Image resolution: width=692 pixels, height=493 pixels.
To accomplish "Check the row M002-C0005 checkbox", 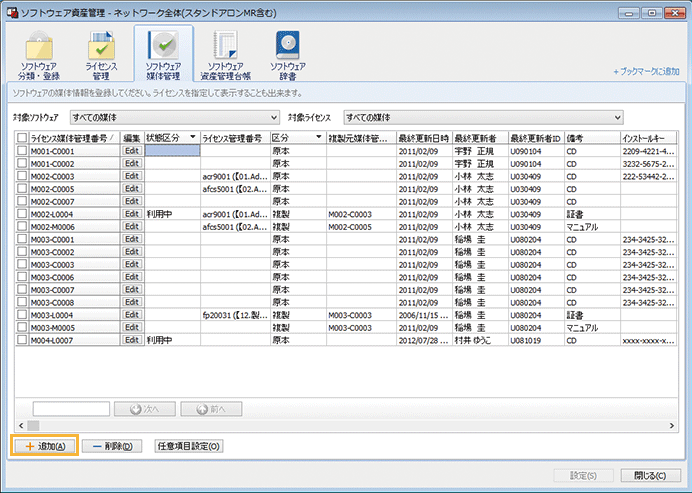I will (22, 188).
